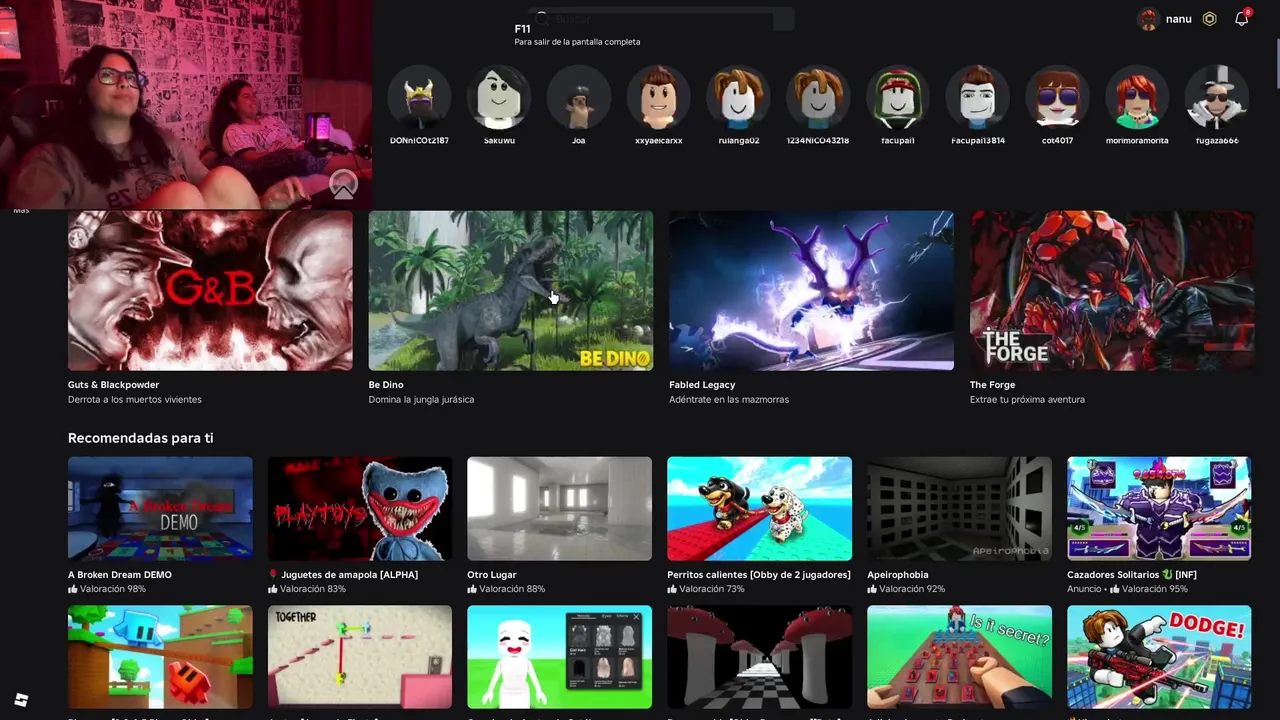Open the DODGE! game thumbnail
The width and height of the screenshot is (1280, 720).
pos(1159,656)
